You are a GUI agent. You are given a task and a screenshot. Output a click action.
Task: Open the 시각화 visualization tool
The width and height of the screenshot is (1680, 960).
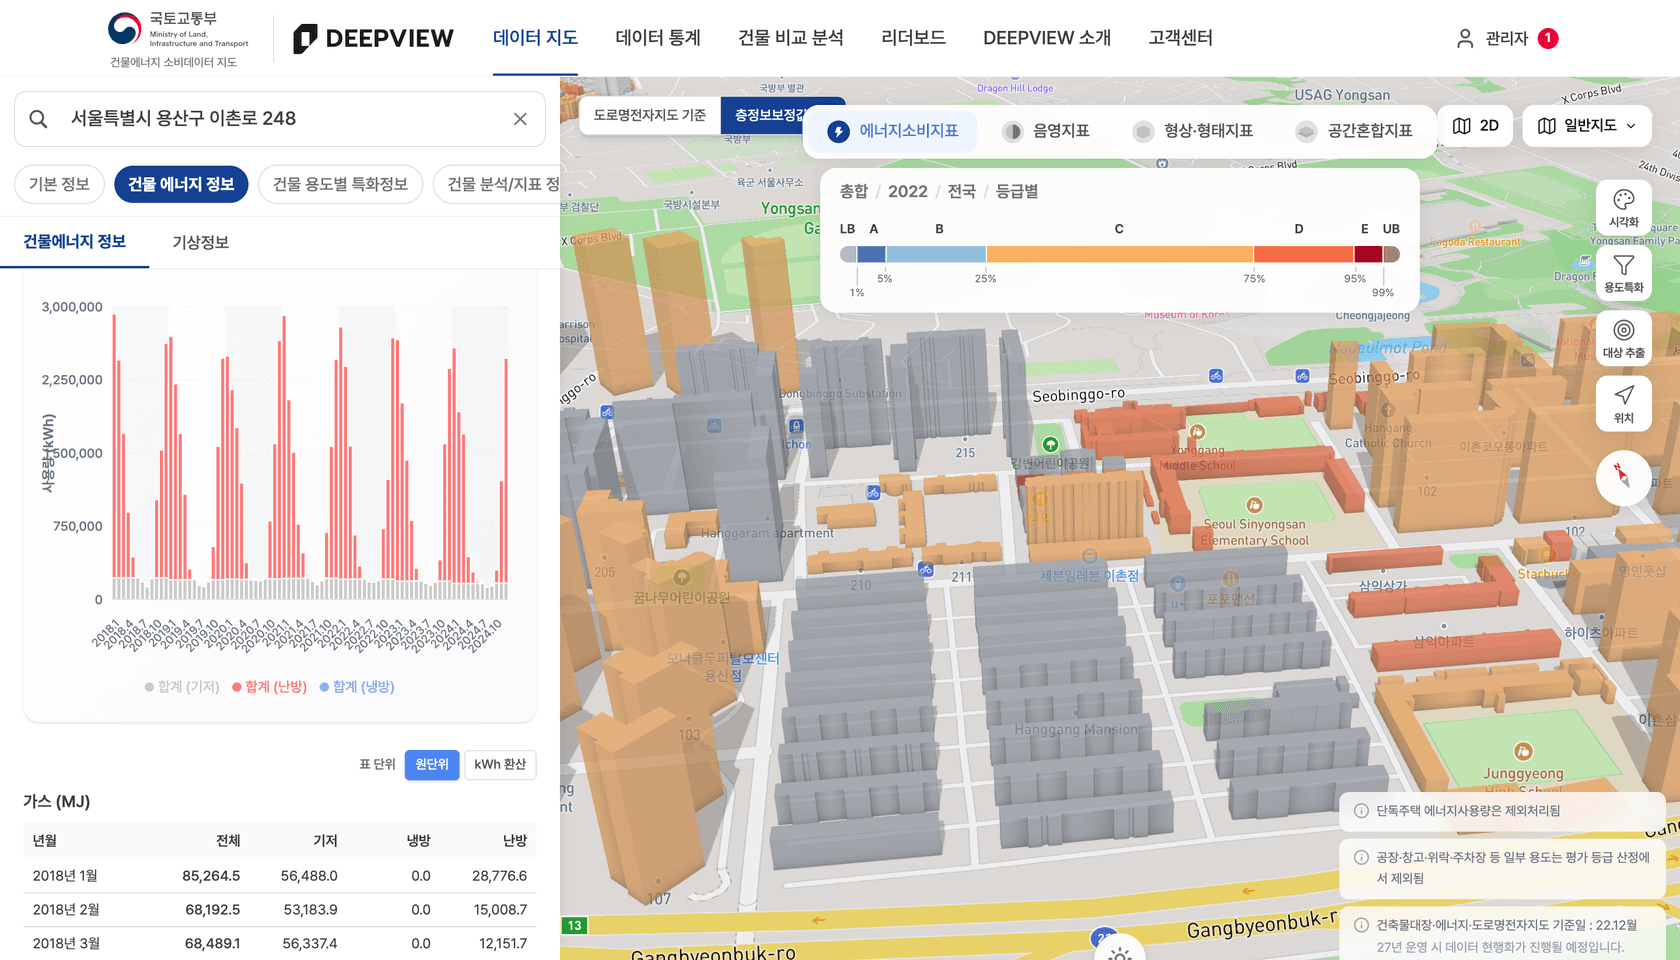(x=1624, y=207)
